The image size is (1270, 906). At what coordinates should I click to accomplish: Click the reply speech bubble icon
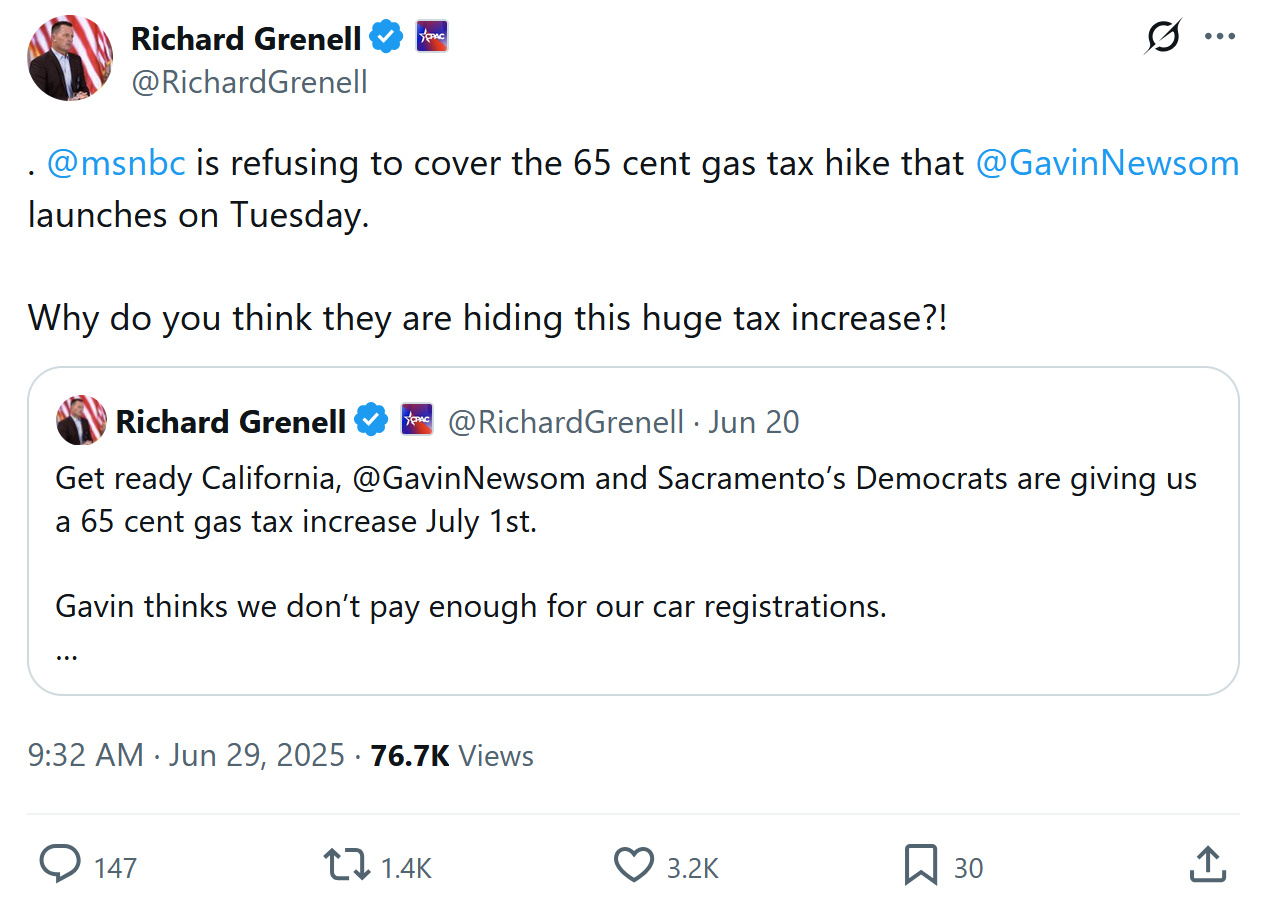tap(60, 866)
